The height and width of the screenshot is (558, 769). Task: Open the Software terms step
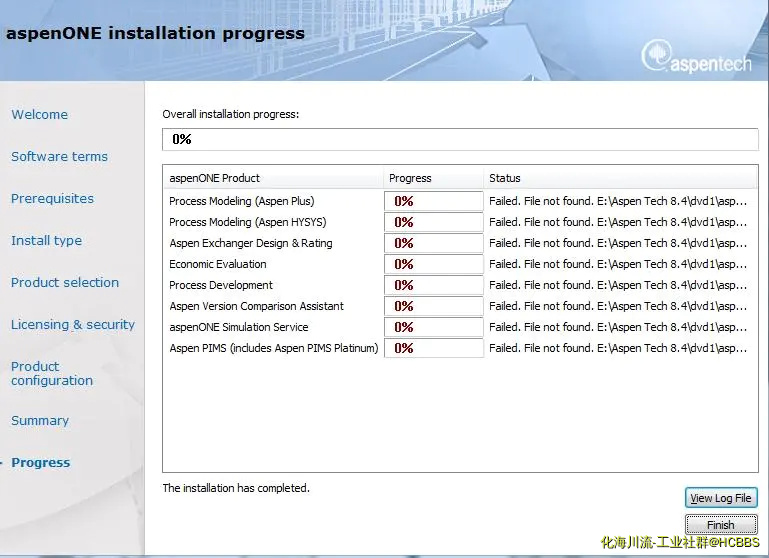[x=59, y=156]
